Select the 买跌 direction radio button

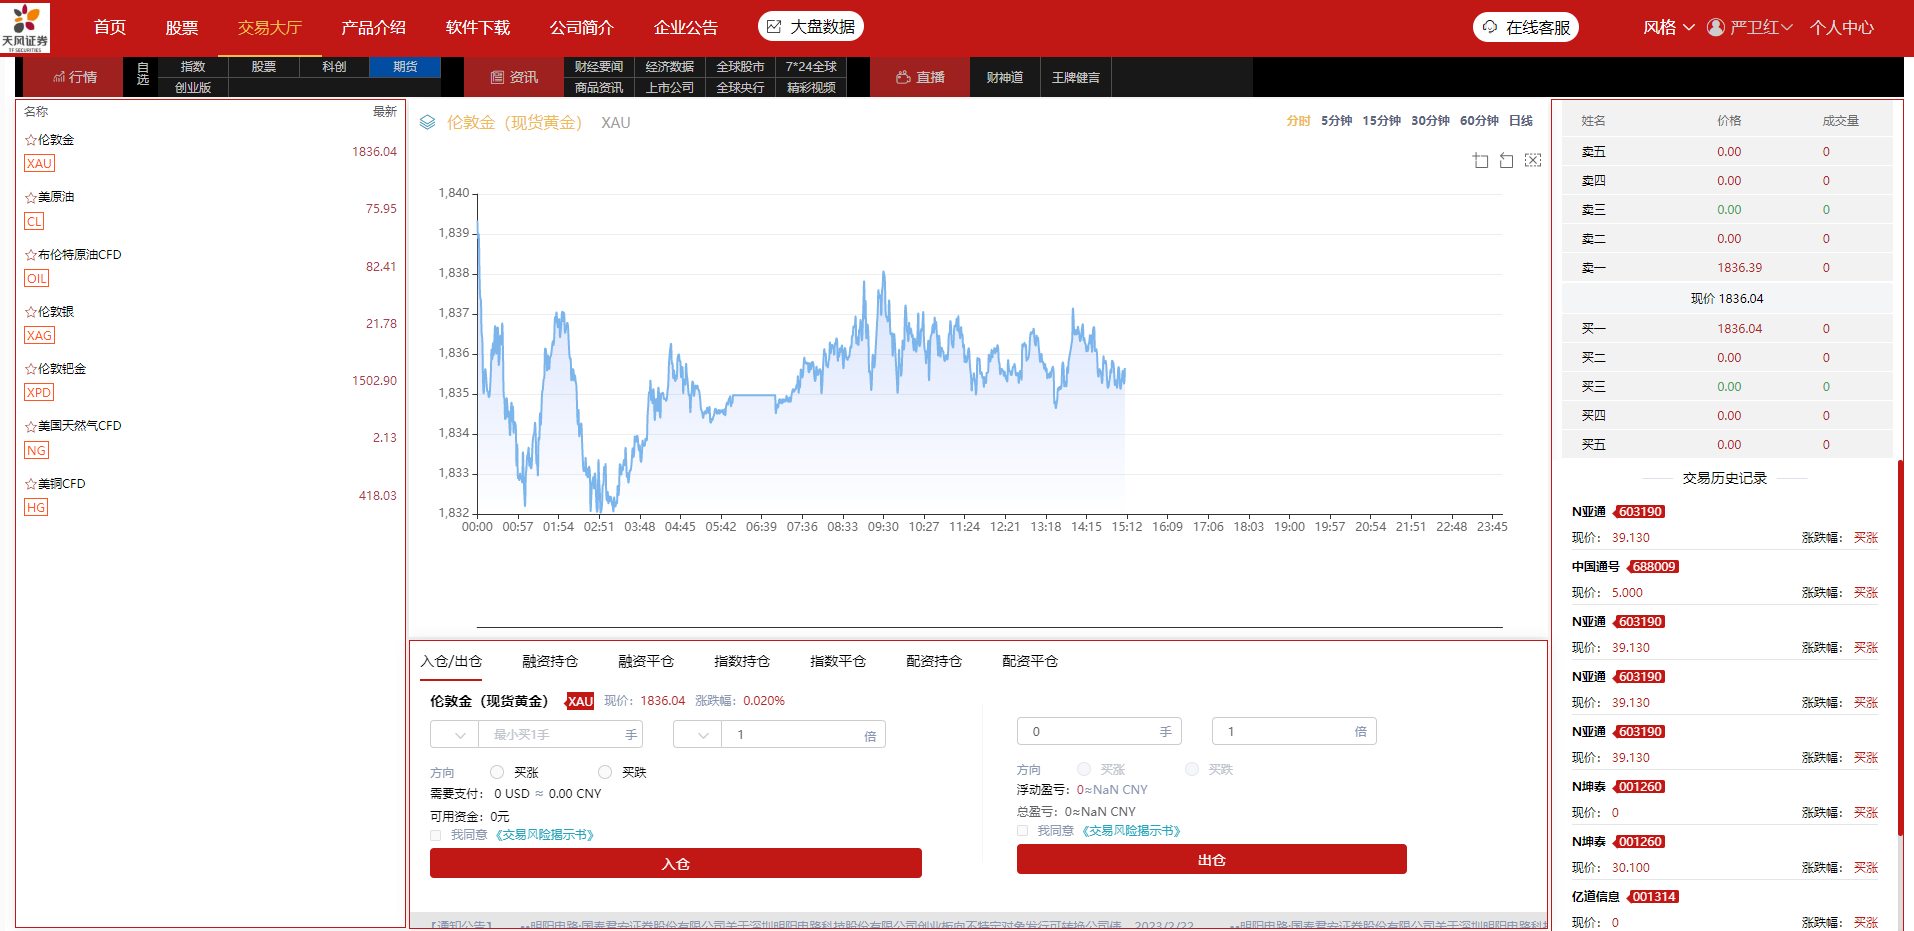point(604,772)
